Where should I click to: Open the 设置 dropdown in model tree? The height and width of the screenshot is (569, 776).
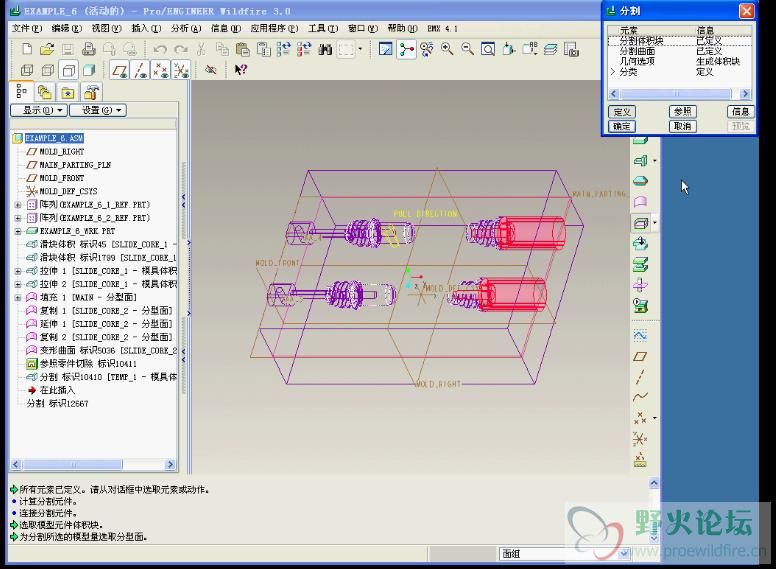98,110
